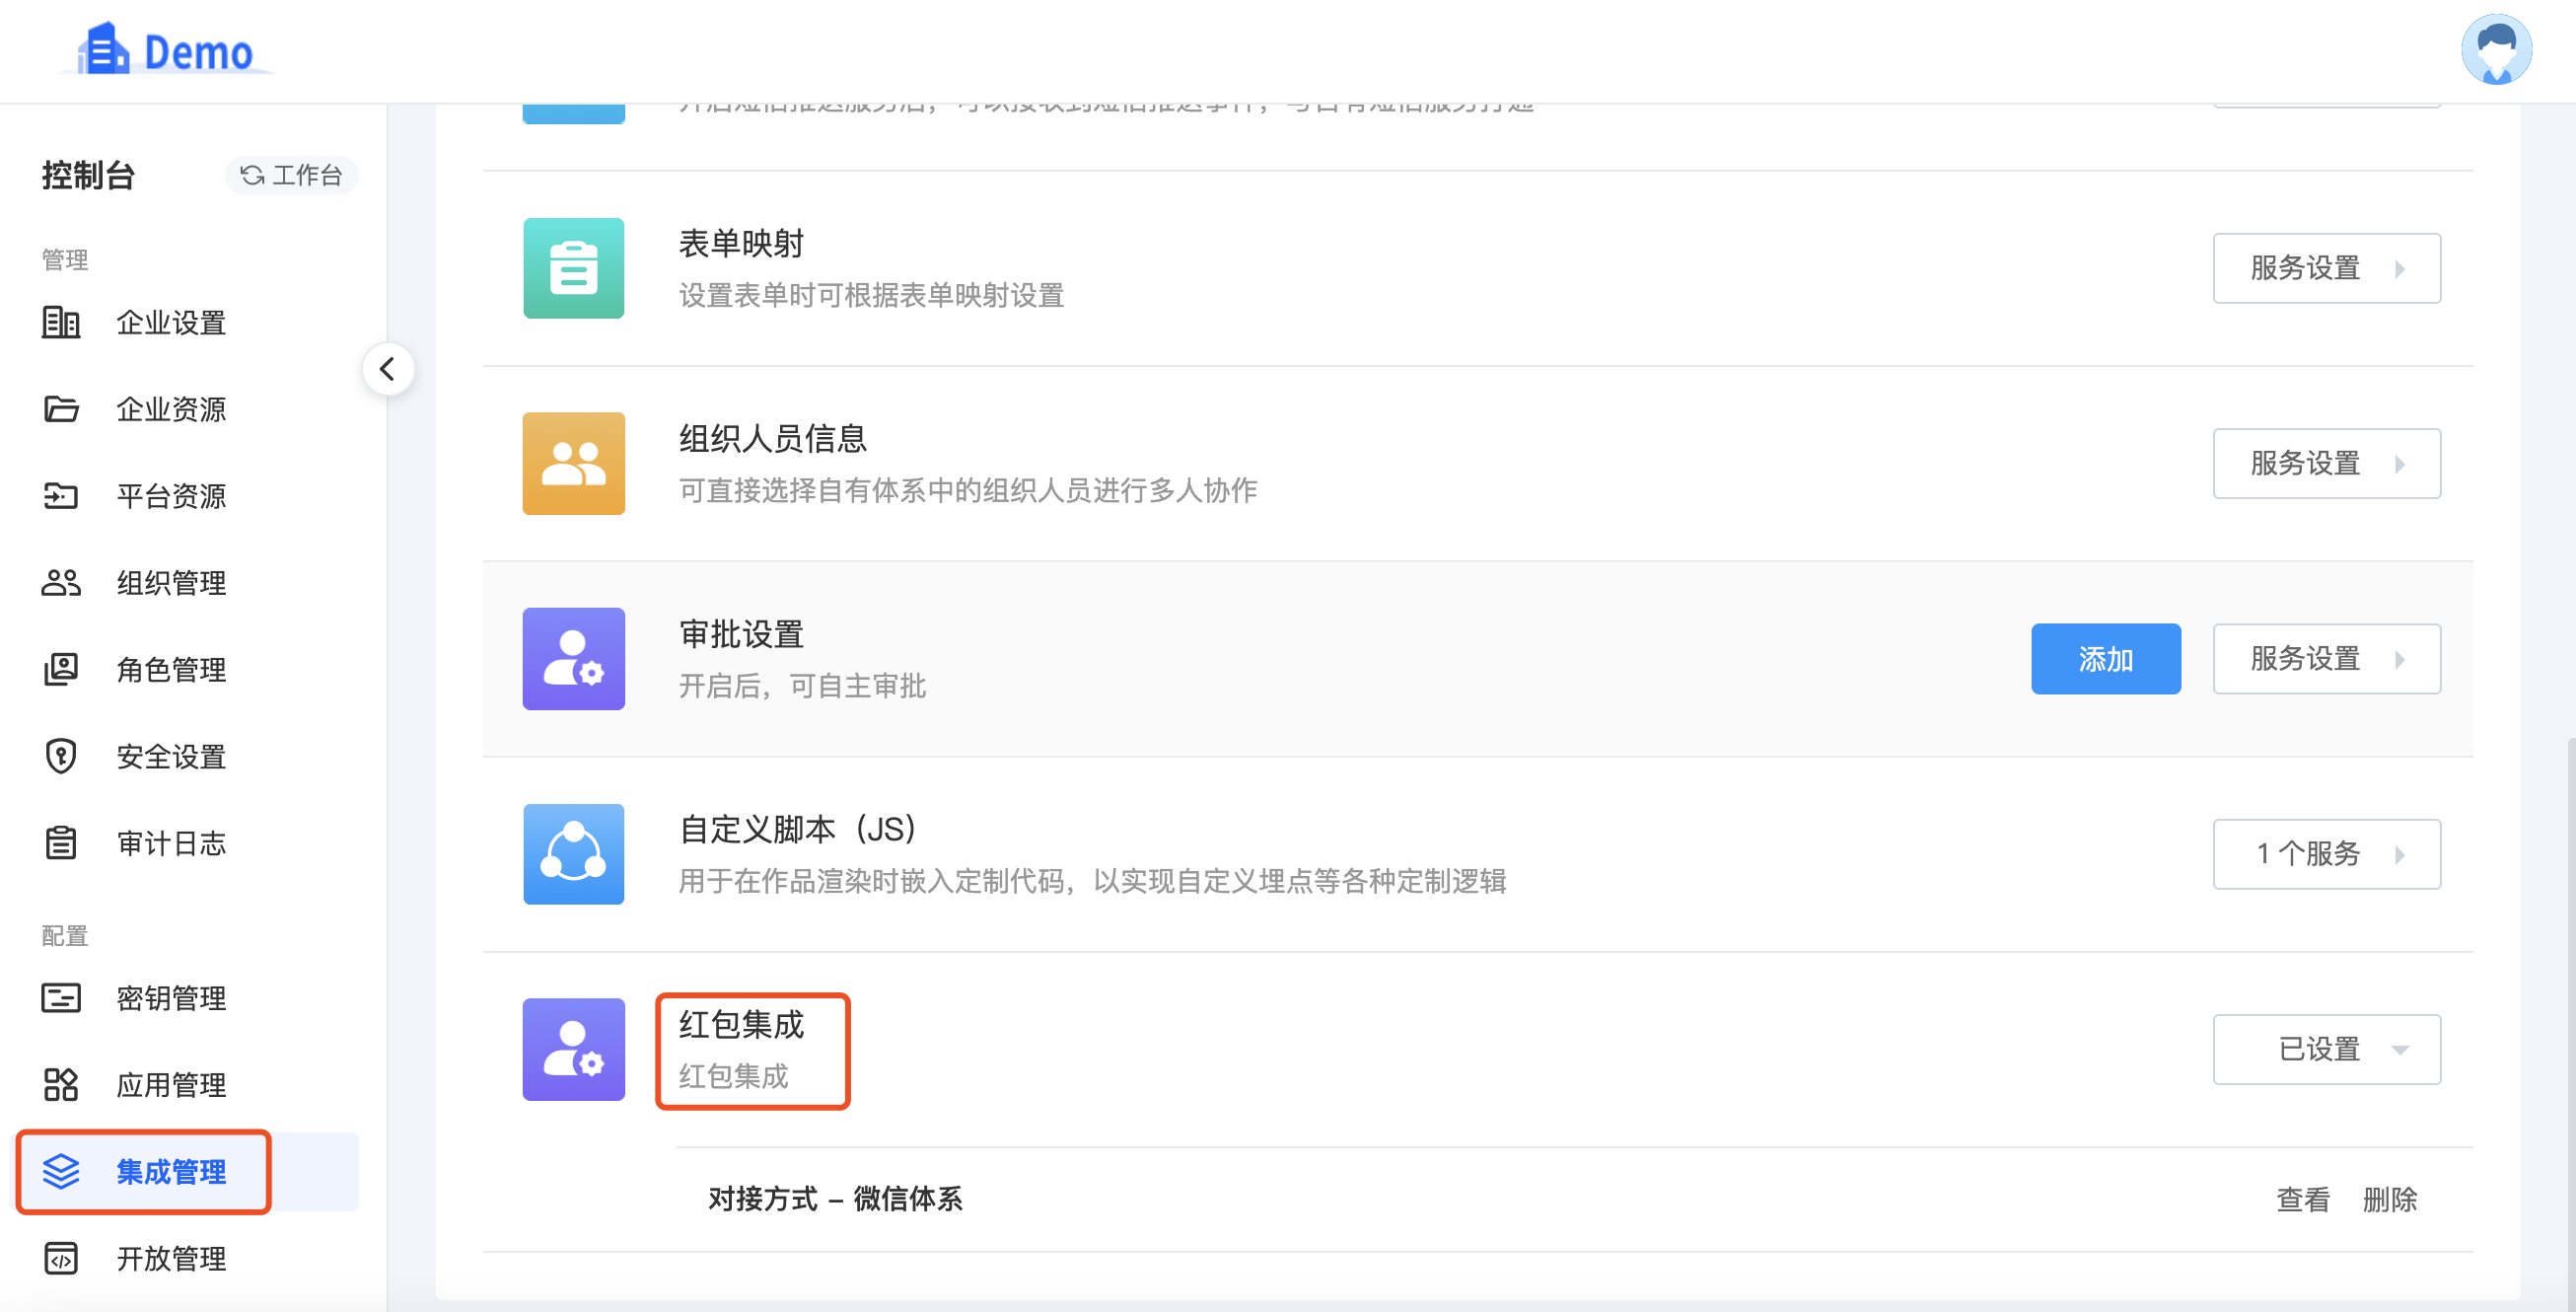Viewport: 2576px width, 1312px height.
Task: Click the 组织人员信息 people icon
Action: click(x=573, y=463)
